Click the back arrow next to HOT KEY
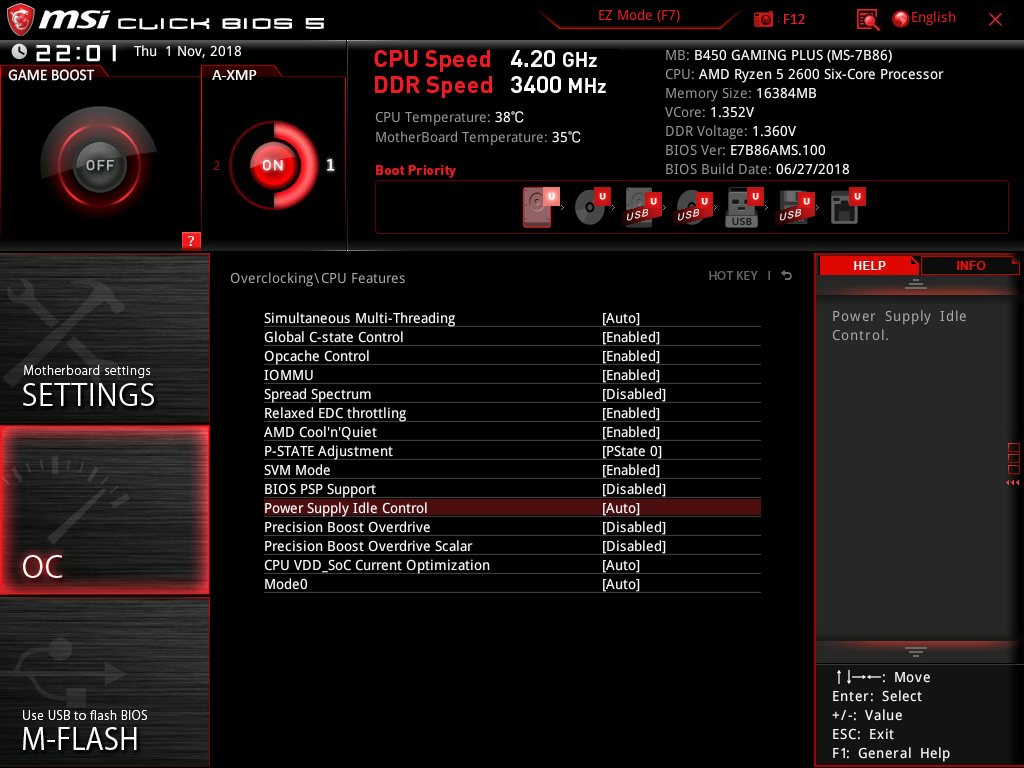Screen dimensions: 1024x768 click(786, 276)
